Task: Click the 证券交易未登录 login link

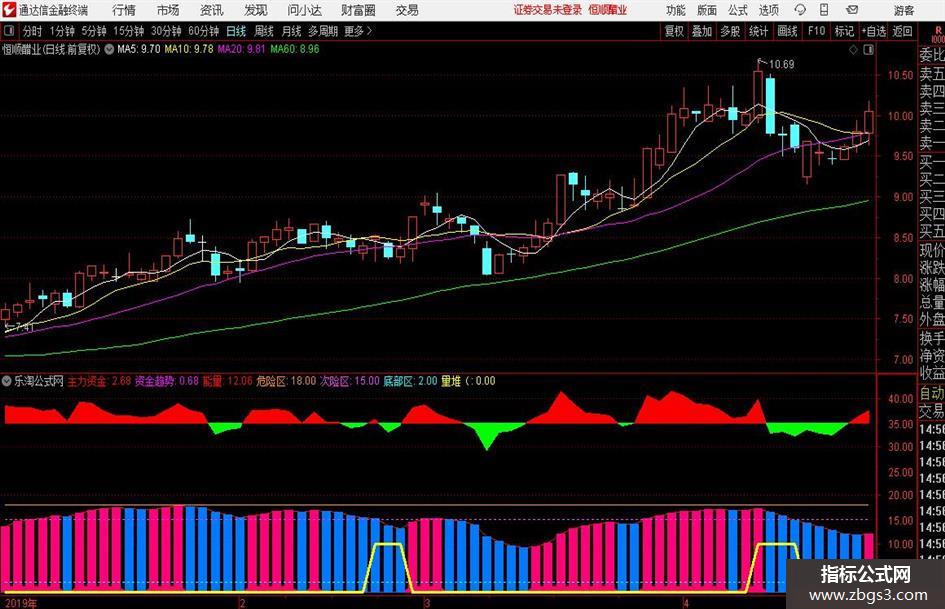Action: [x=548, y=10]
